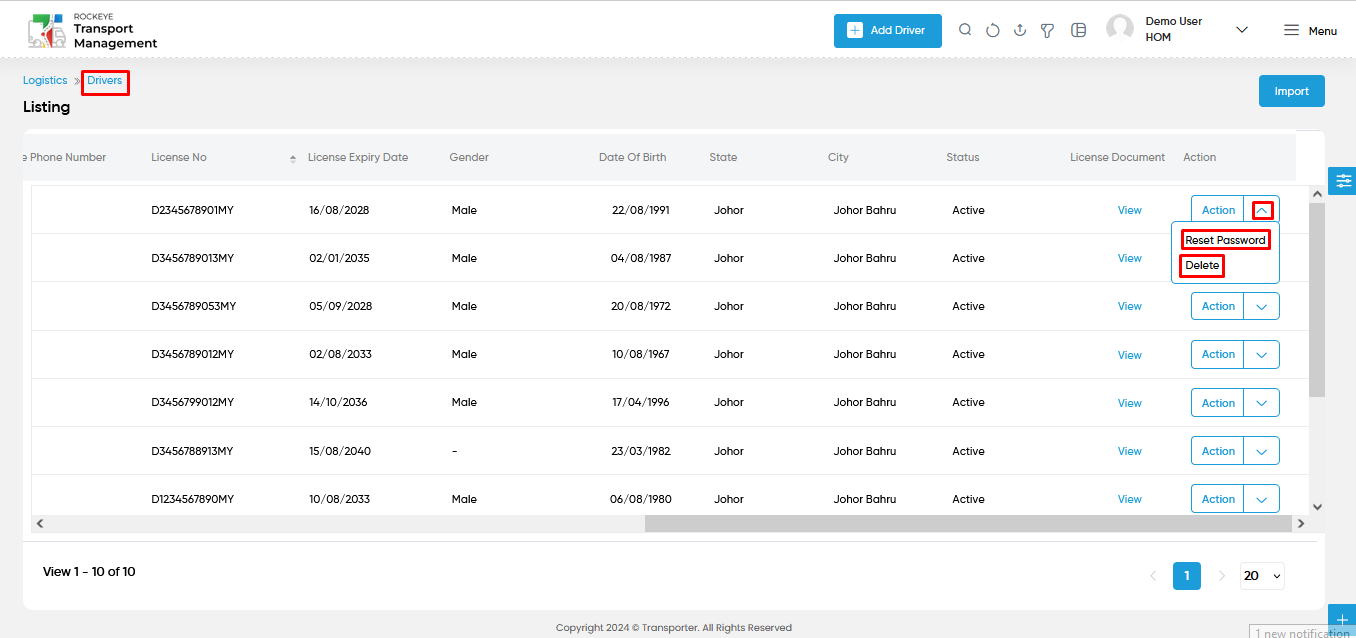
Task: Expand action chevron for license D1234567890MY
Action: (1261, 499)
